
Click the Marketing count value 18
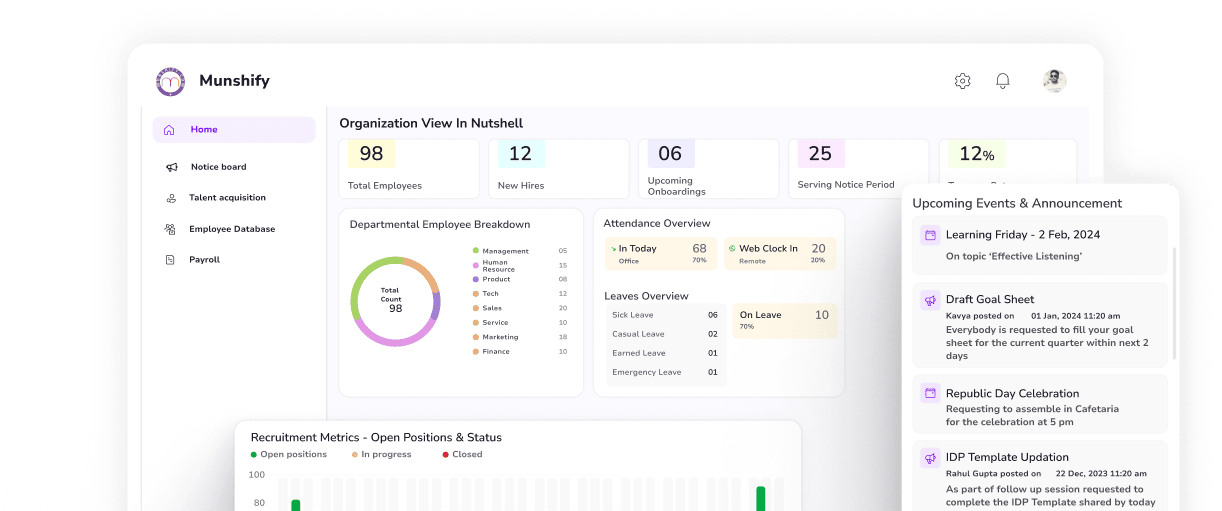(x=563, y=337)
